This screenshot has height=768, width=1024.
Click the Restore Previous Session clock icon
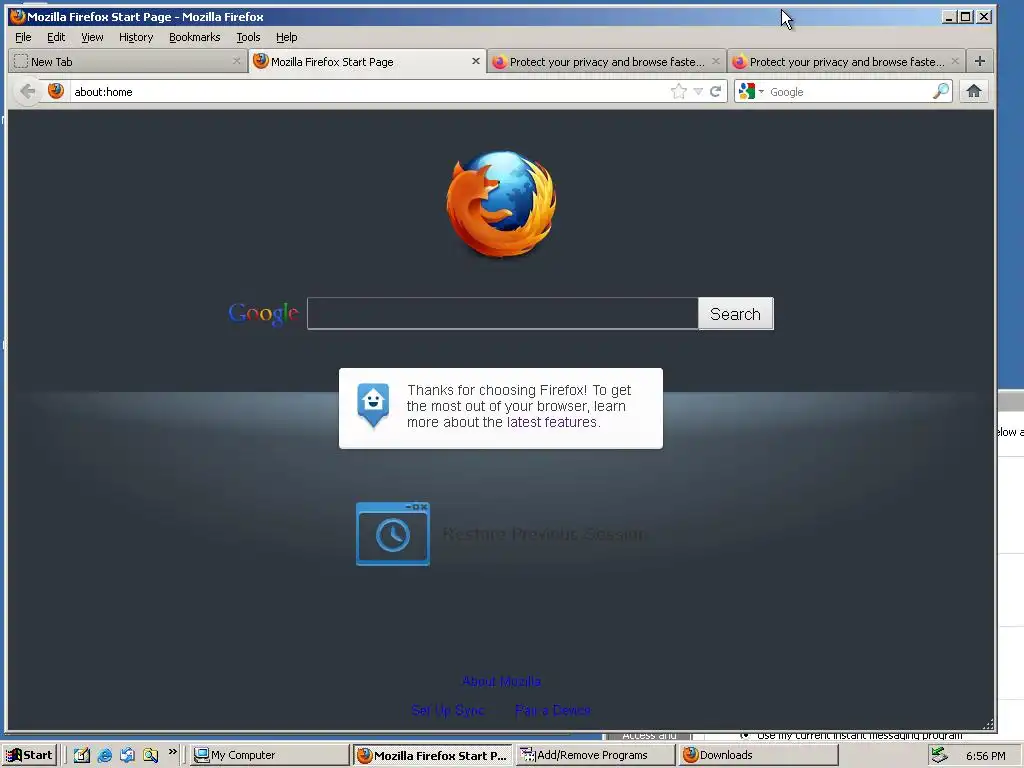[x=392, y=534]
